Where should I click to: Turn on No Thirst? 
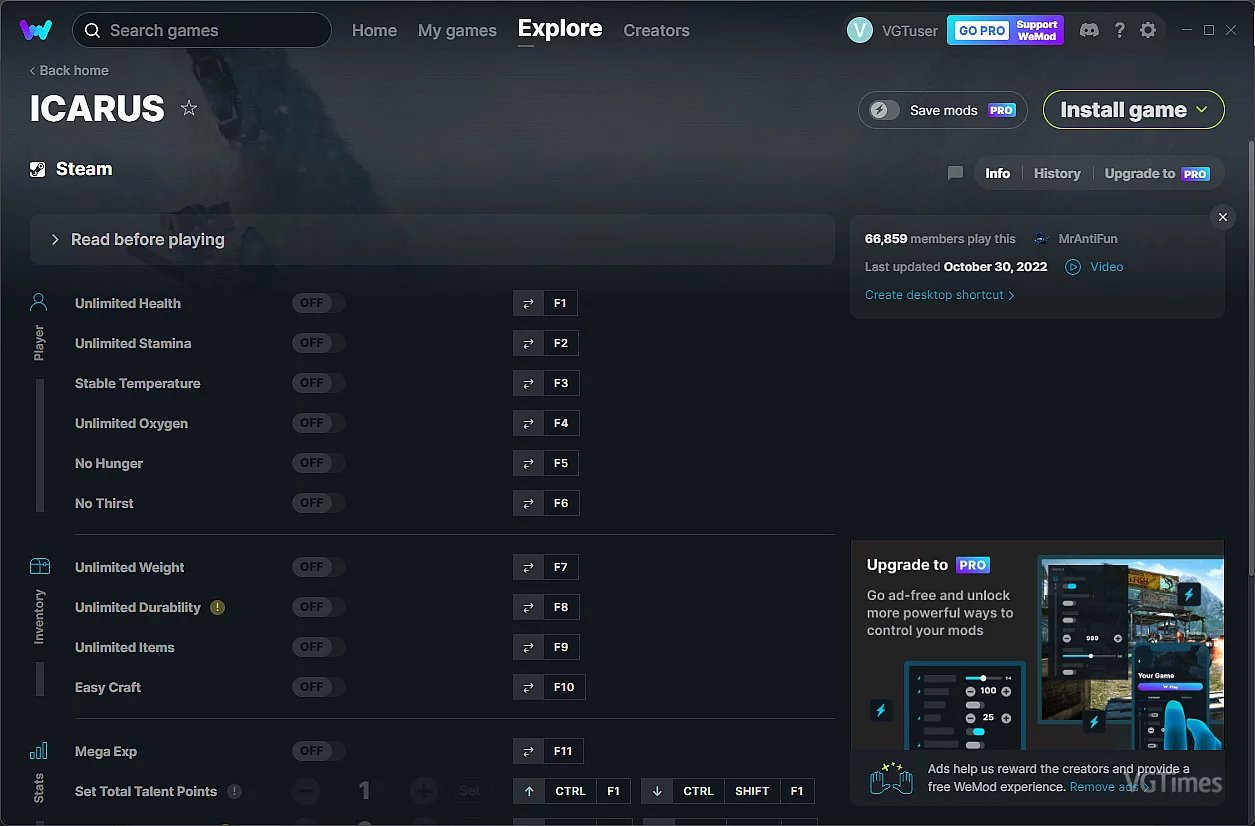[x=318, y=503]
